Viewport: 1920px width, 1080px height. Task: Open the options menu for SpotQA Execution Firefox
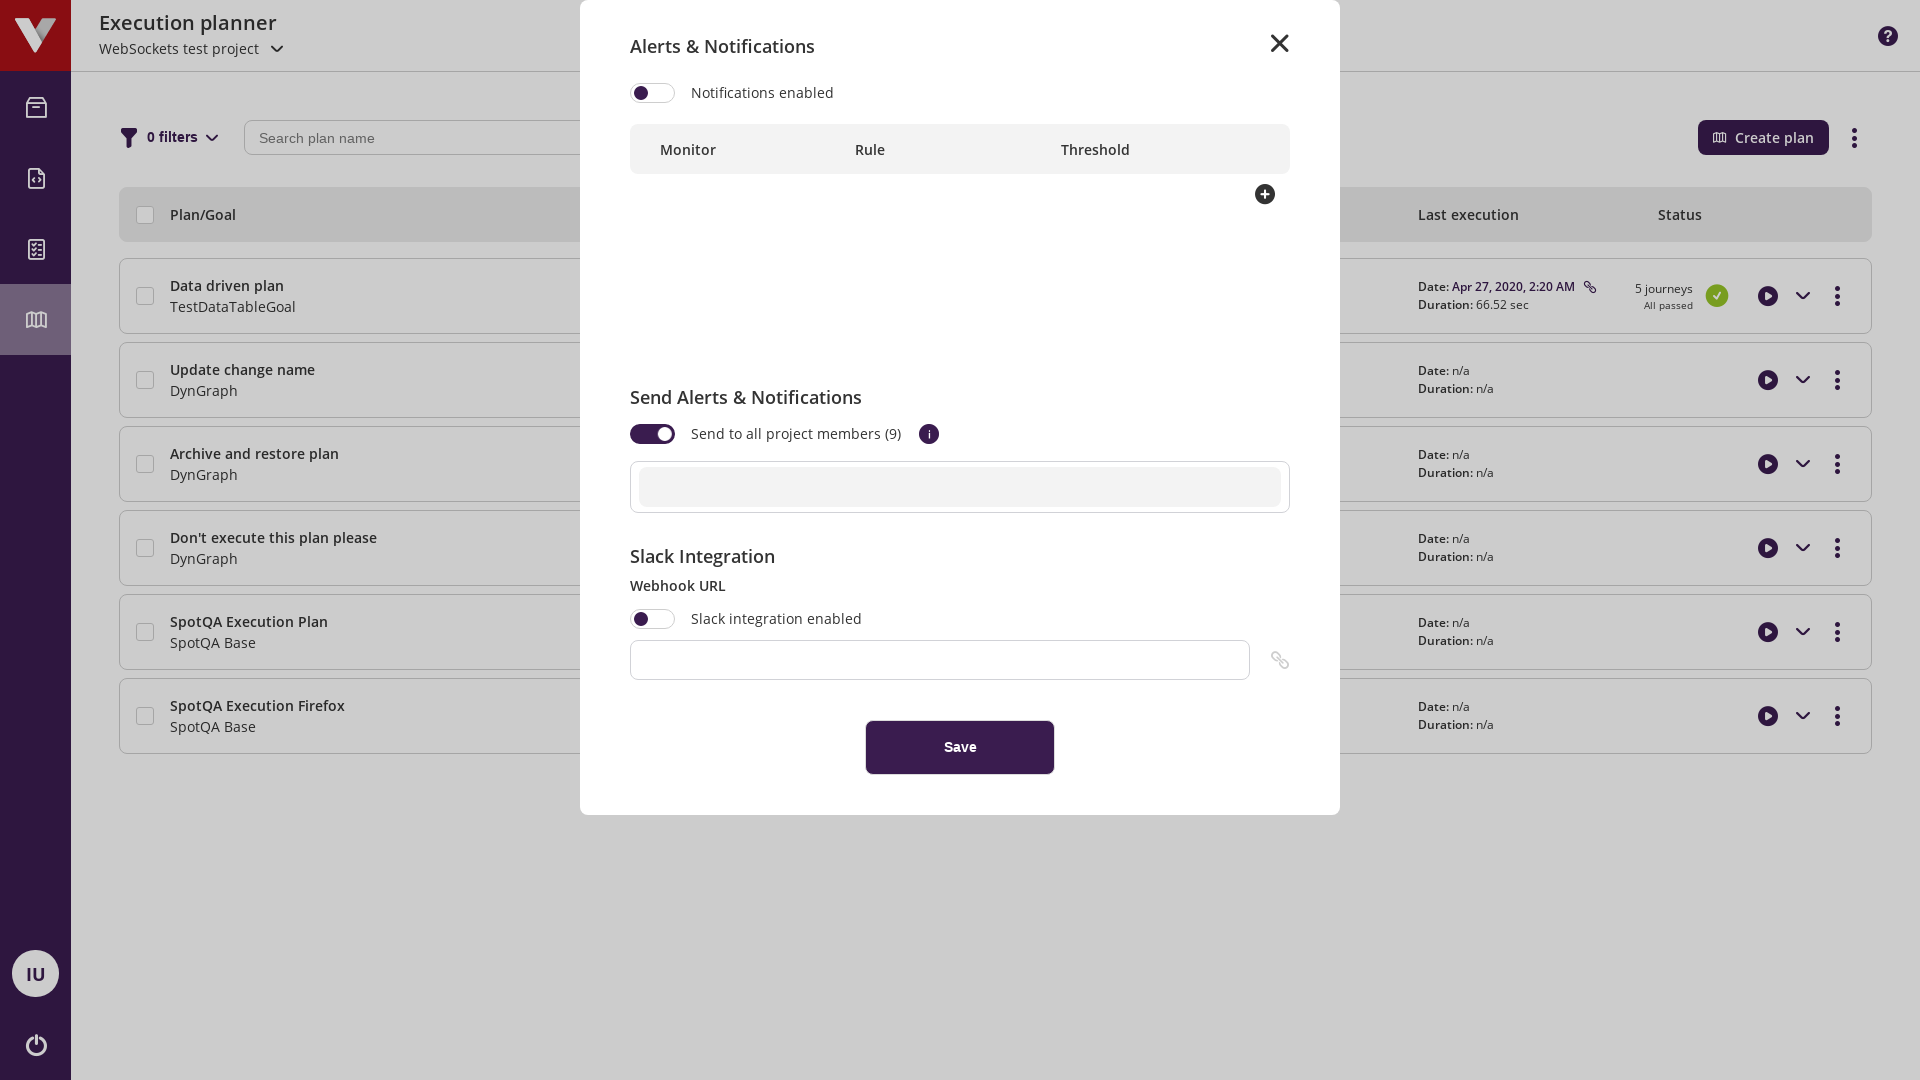[x=1838, y=716]
